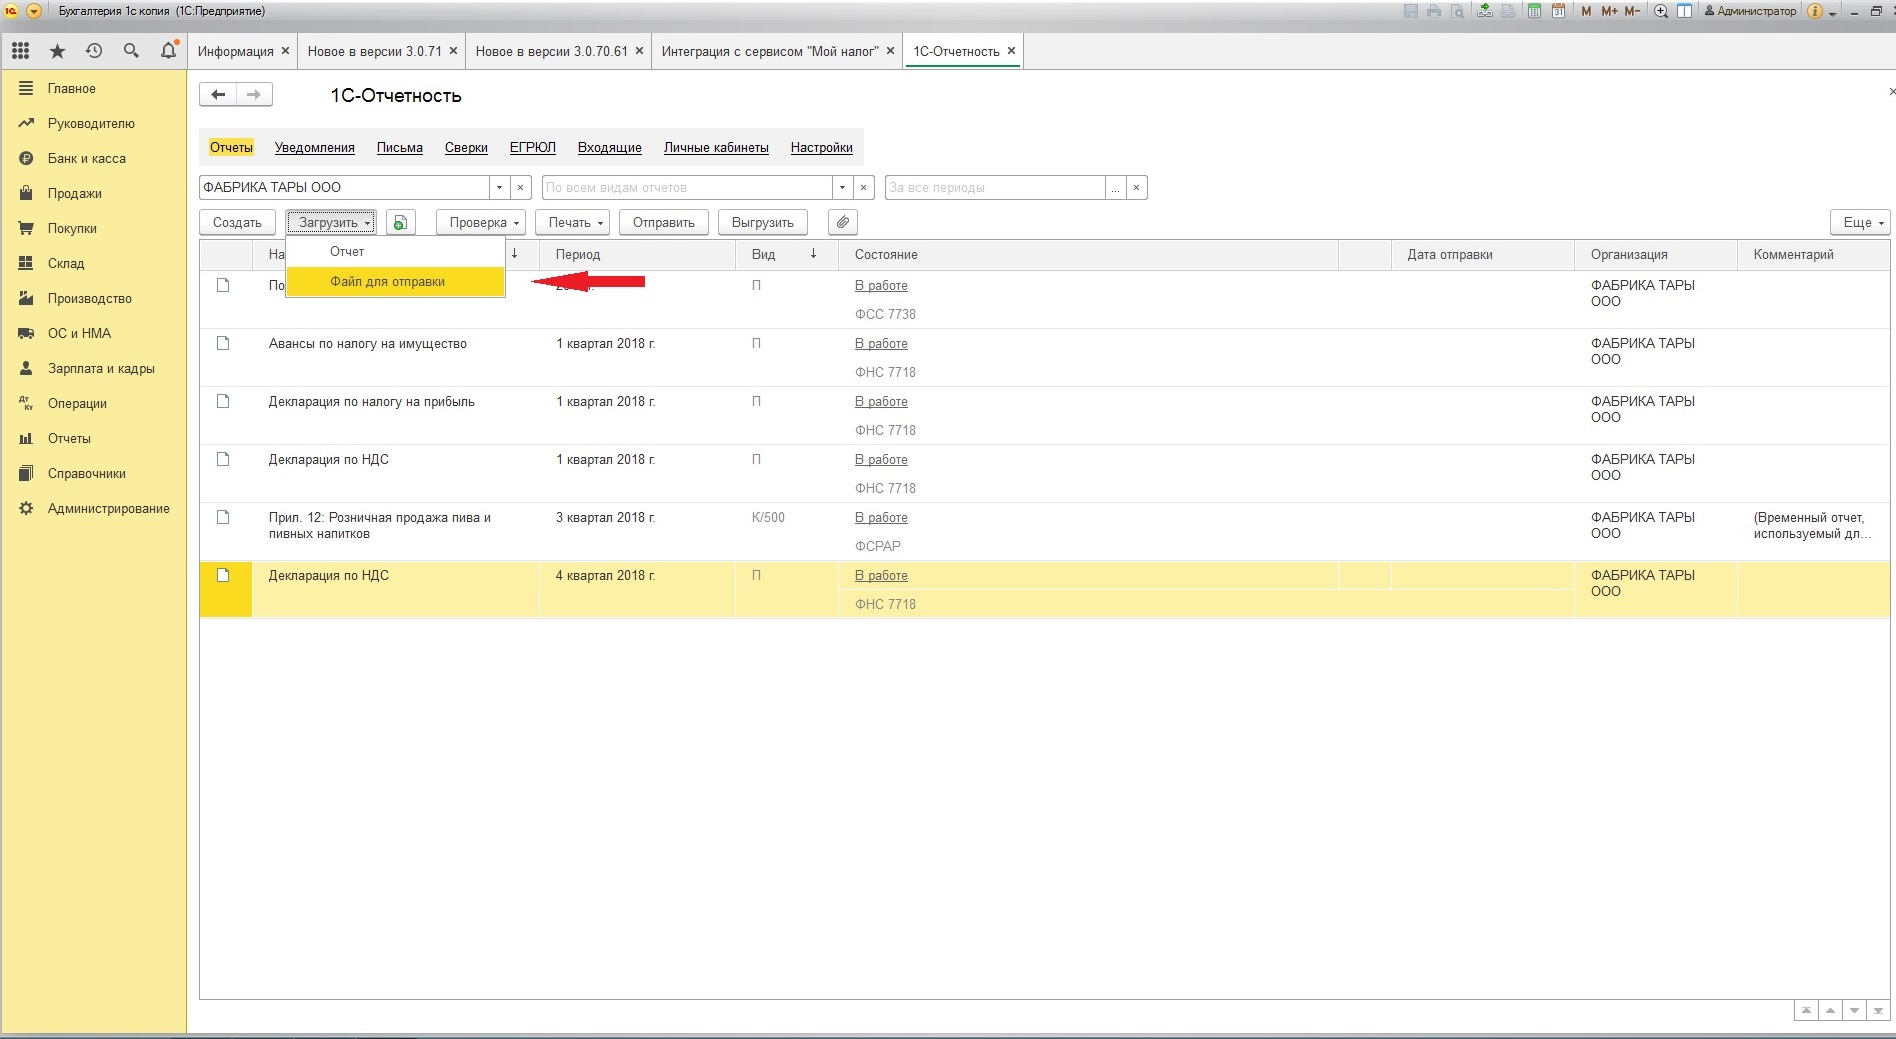Jump to list start with top arrow button
Viewport: 1896px width, 1039px height.
[1806, 1011]
